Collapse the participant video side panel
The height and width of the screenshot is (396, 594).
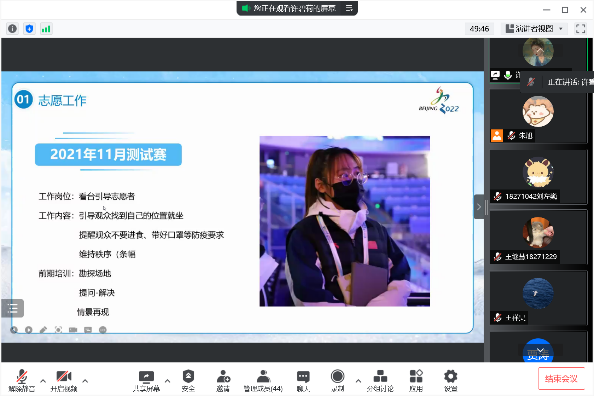coord(479,207)
